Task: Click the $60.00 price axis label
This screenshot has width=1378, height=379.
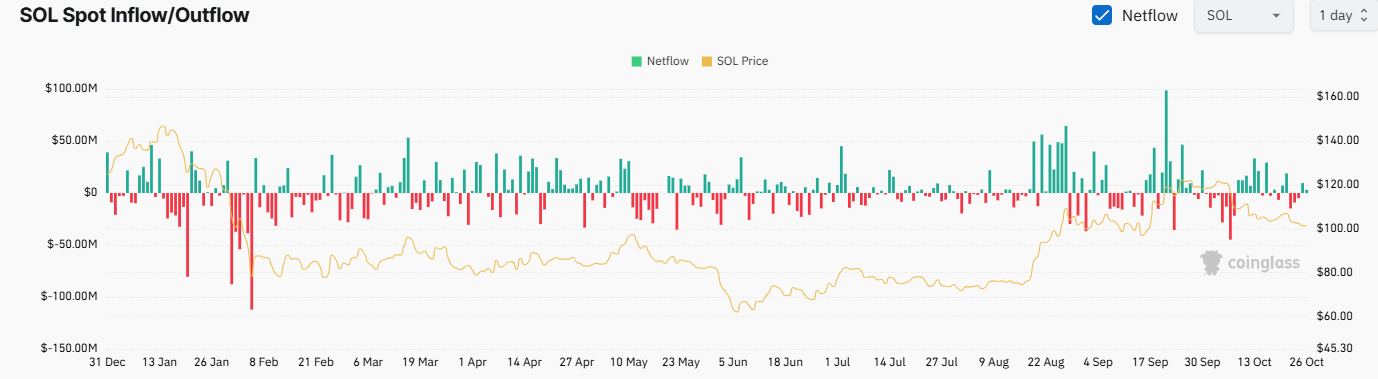Action: (1335, 317)
